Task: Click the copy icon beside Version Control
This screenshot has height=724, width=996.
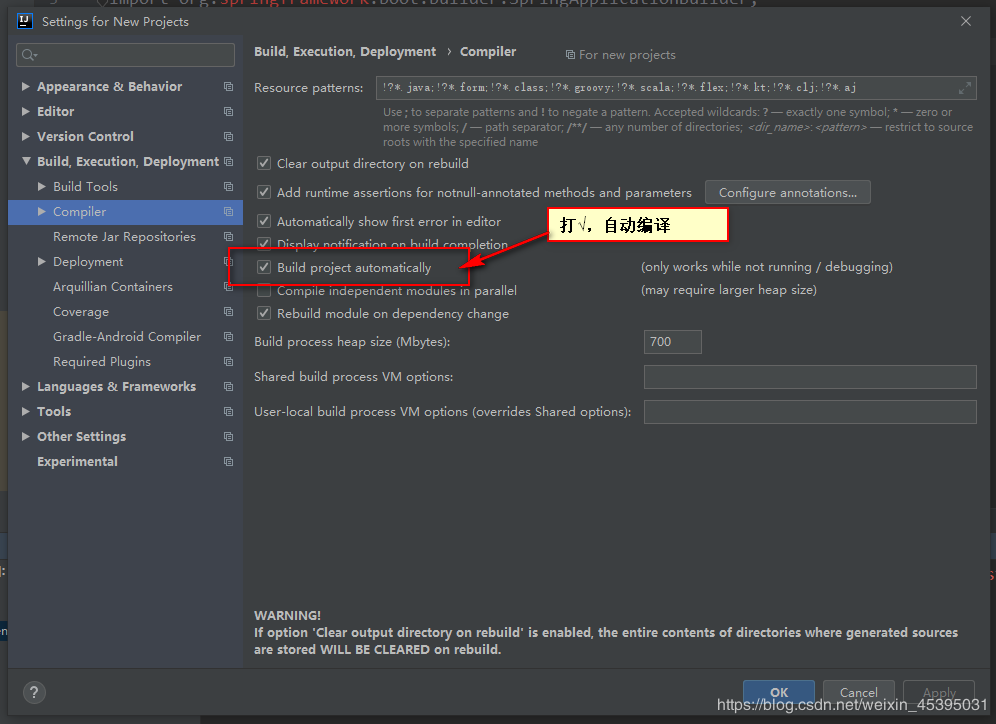Action: coord(229,137)
